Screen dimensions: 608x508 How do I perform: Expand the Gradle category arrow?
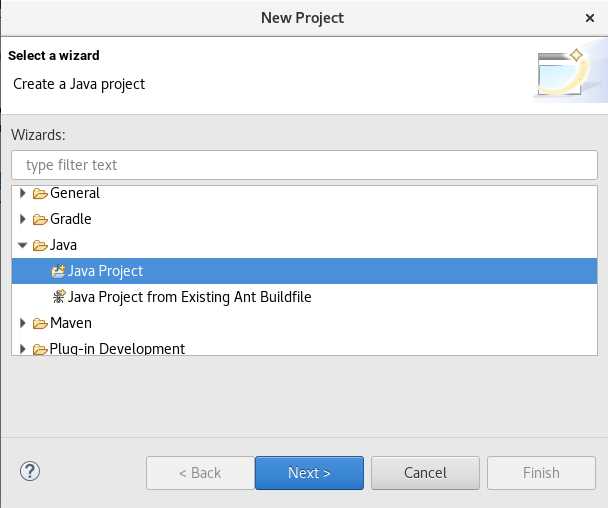pos(22,219)
